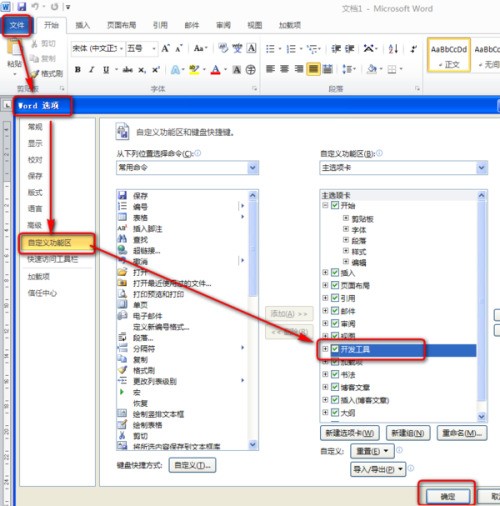Expand the 开发工具 tree node
The height and width of the screenshot is (506, 500).
pyautogui.click(x=325, y=349)
